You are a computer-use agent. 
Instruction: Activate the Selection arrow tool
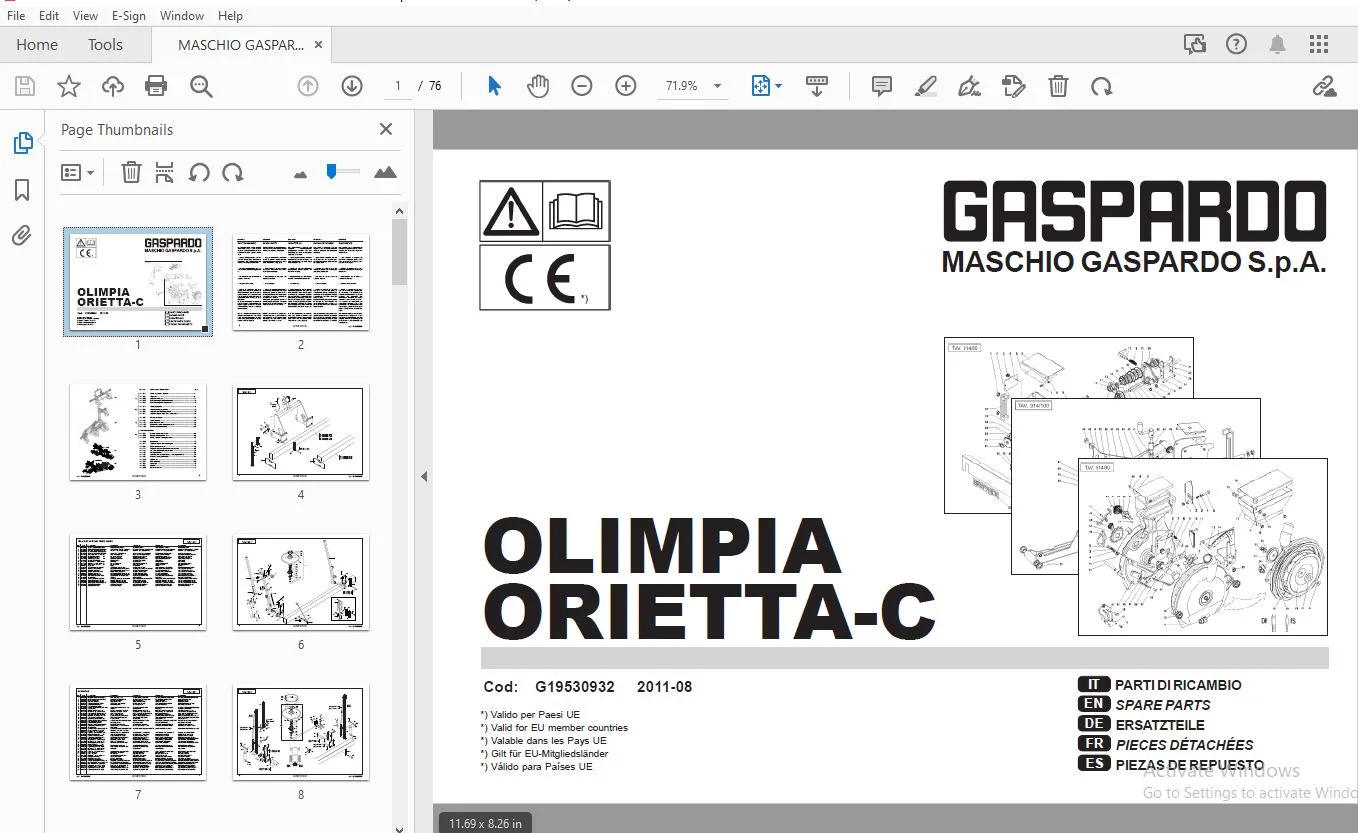click(x=494, y=86)
